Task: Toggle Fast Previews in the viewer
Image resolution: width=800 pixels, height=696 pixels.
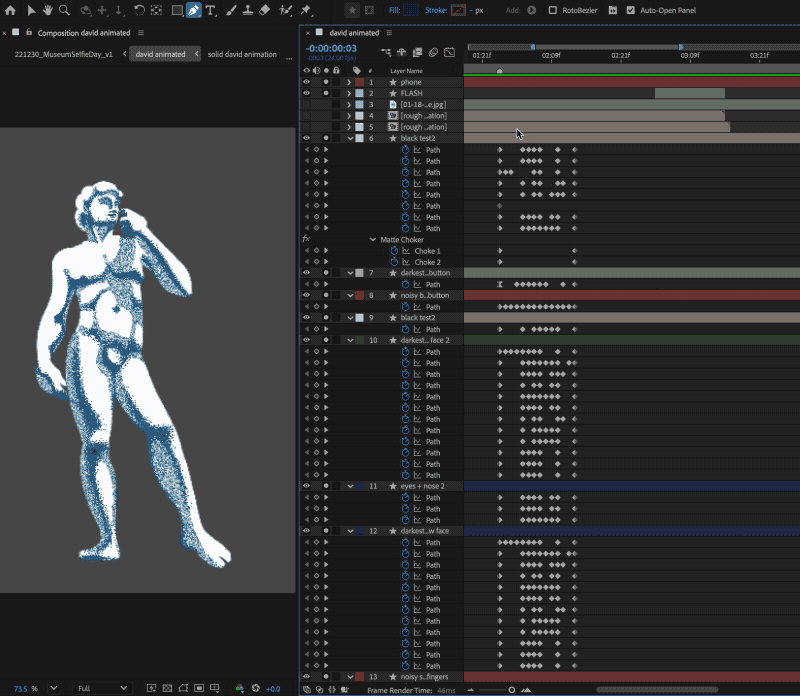Action: (x=152, y=688)
